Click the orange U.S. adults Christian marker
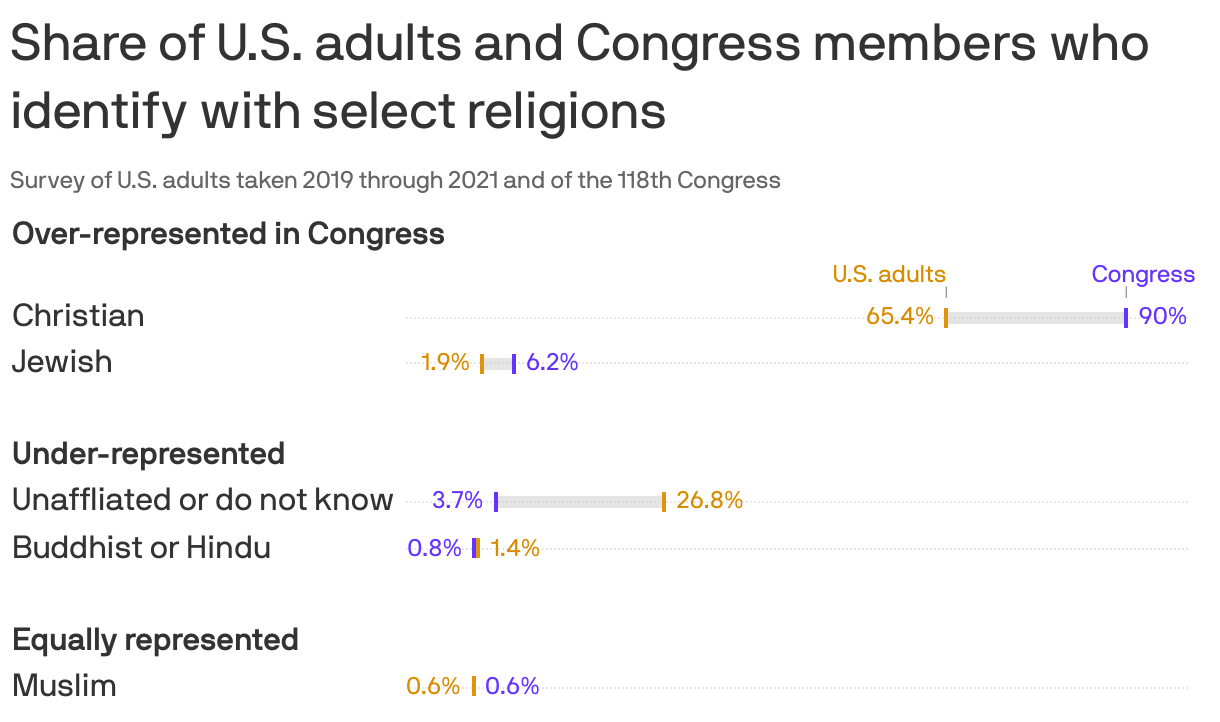This screenshot has width=1220, height=722. [x=946, y=318]
